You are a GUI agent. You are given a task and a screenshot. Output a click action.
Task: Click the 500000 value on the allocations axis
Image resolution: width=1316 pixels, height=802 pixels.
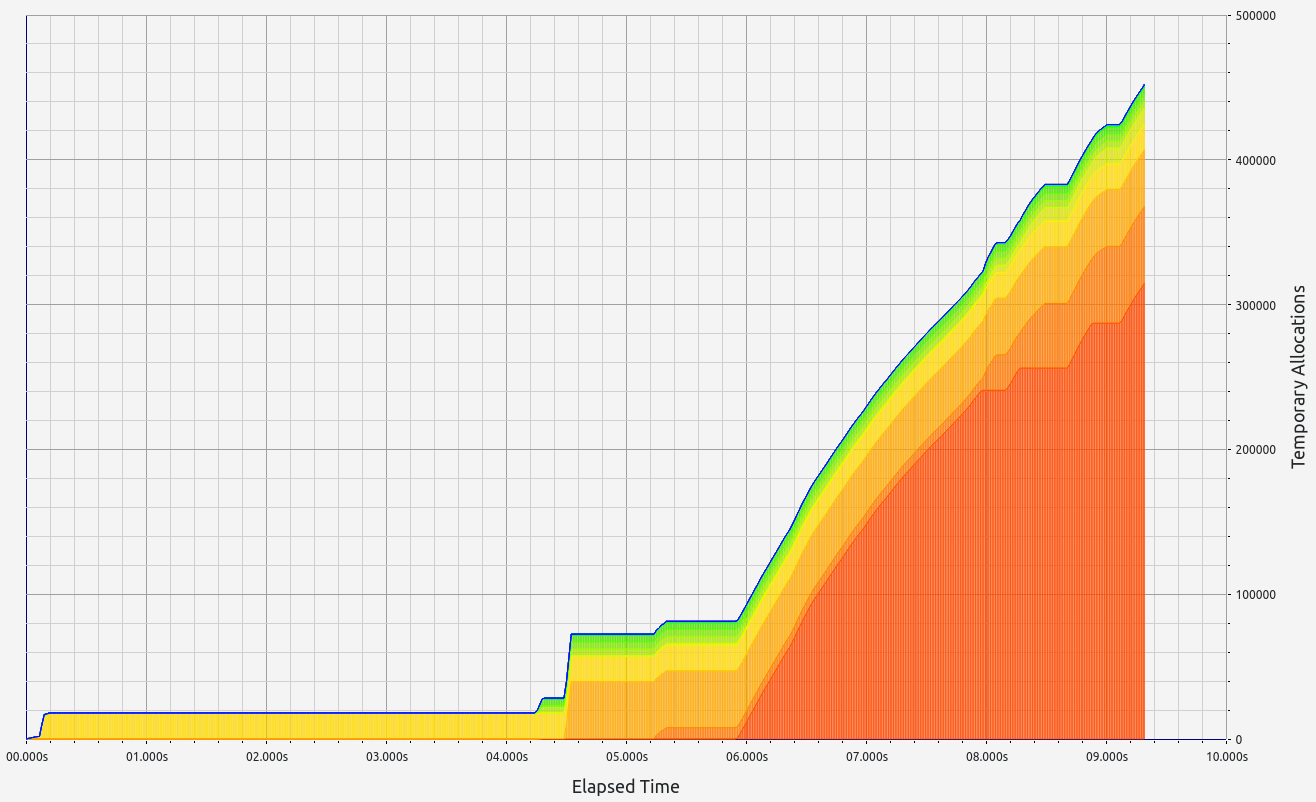click(1253, 16)
